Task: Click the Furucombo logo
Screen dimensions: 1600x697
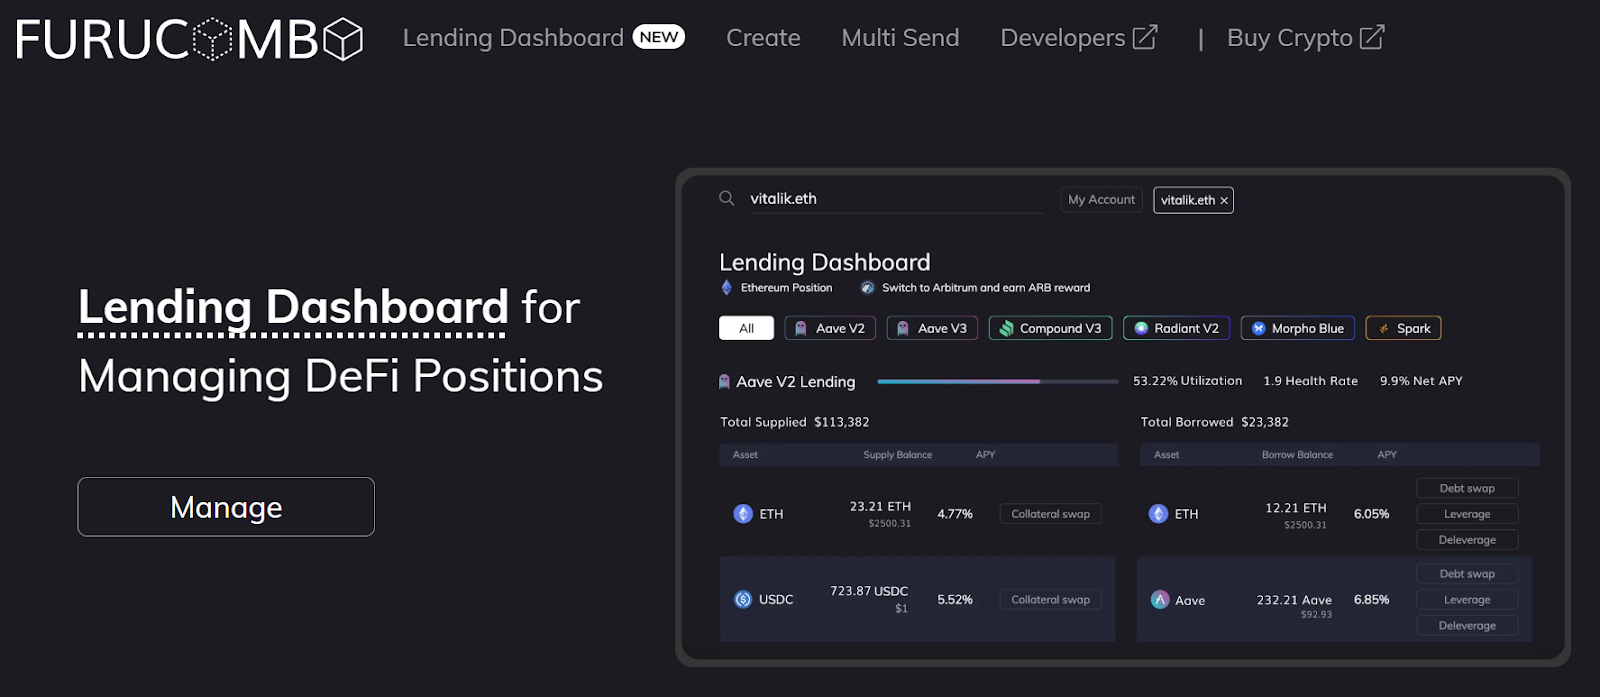Action: (x=189, y=39)
